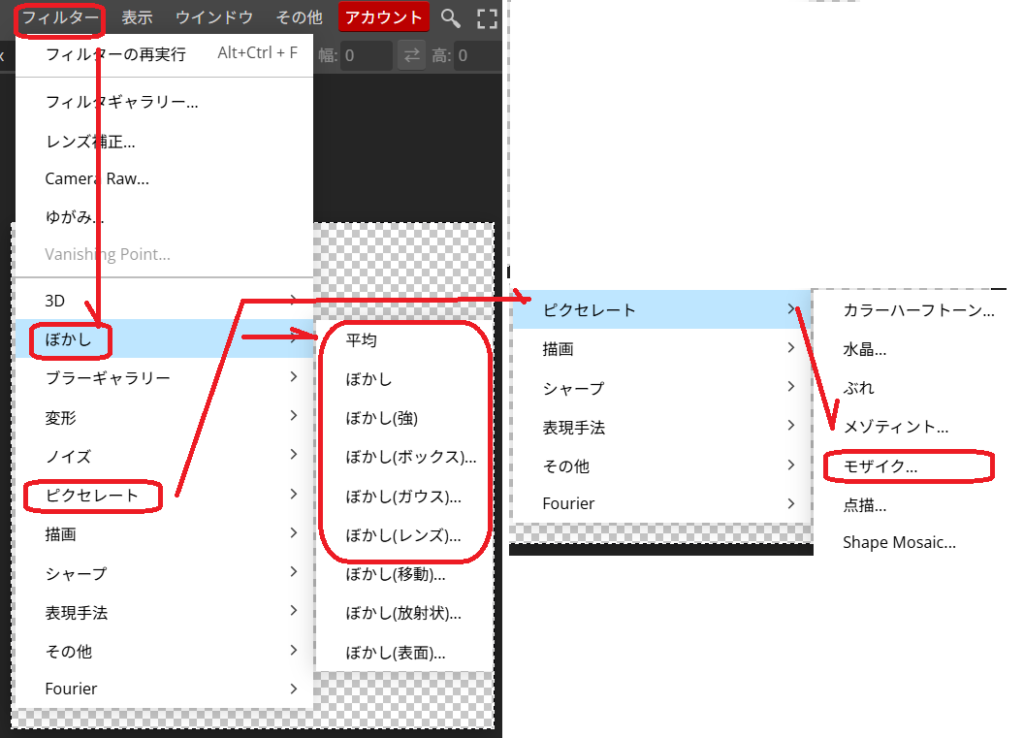
Task: Expand シャープ in the left filter menu
Action: click(164, 573)
